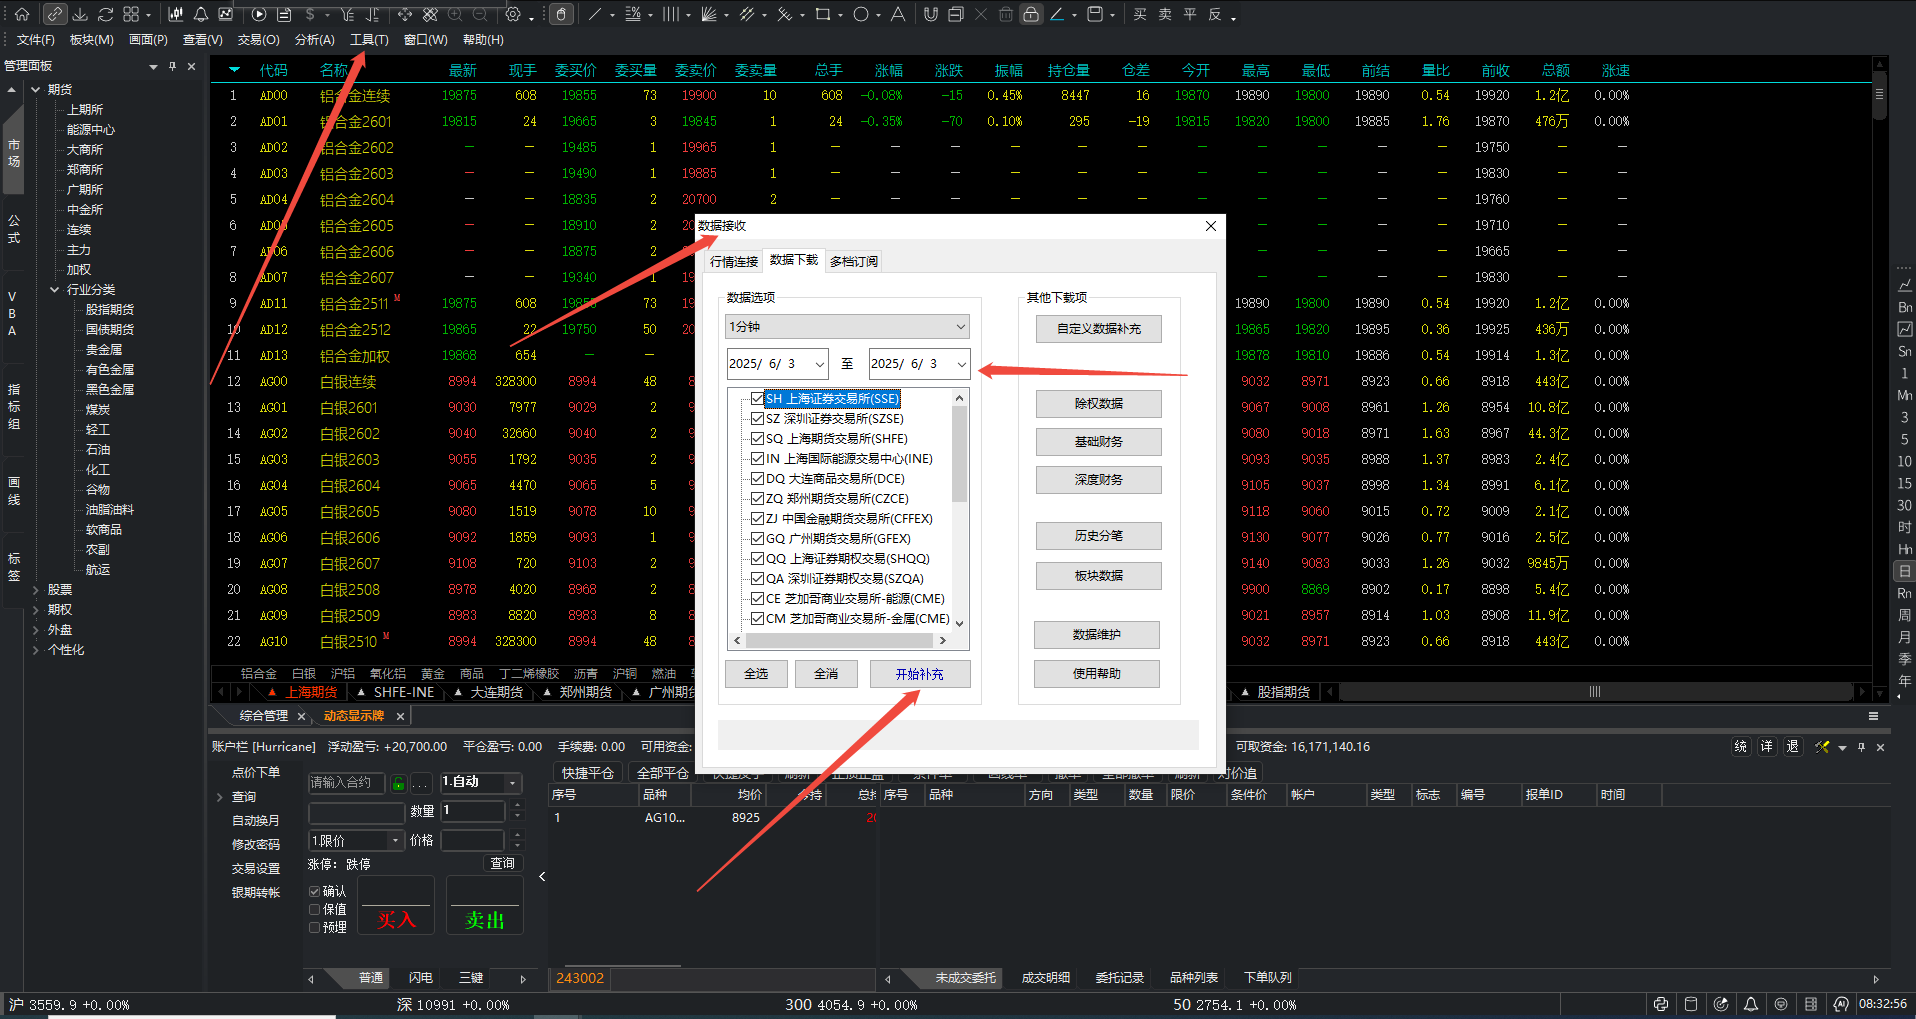This screenshot has height=1019, width=1916.
Task: Uncheck SZ 深圳证券交易所(SZSE) checkbox
Action: point(757,419)
